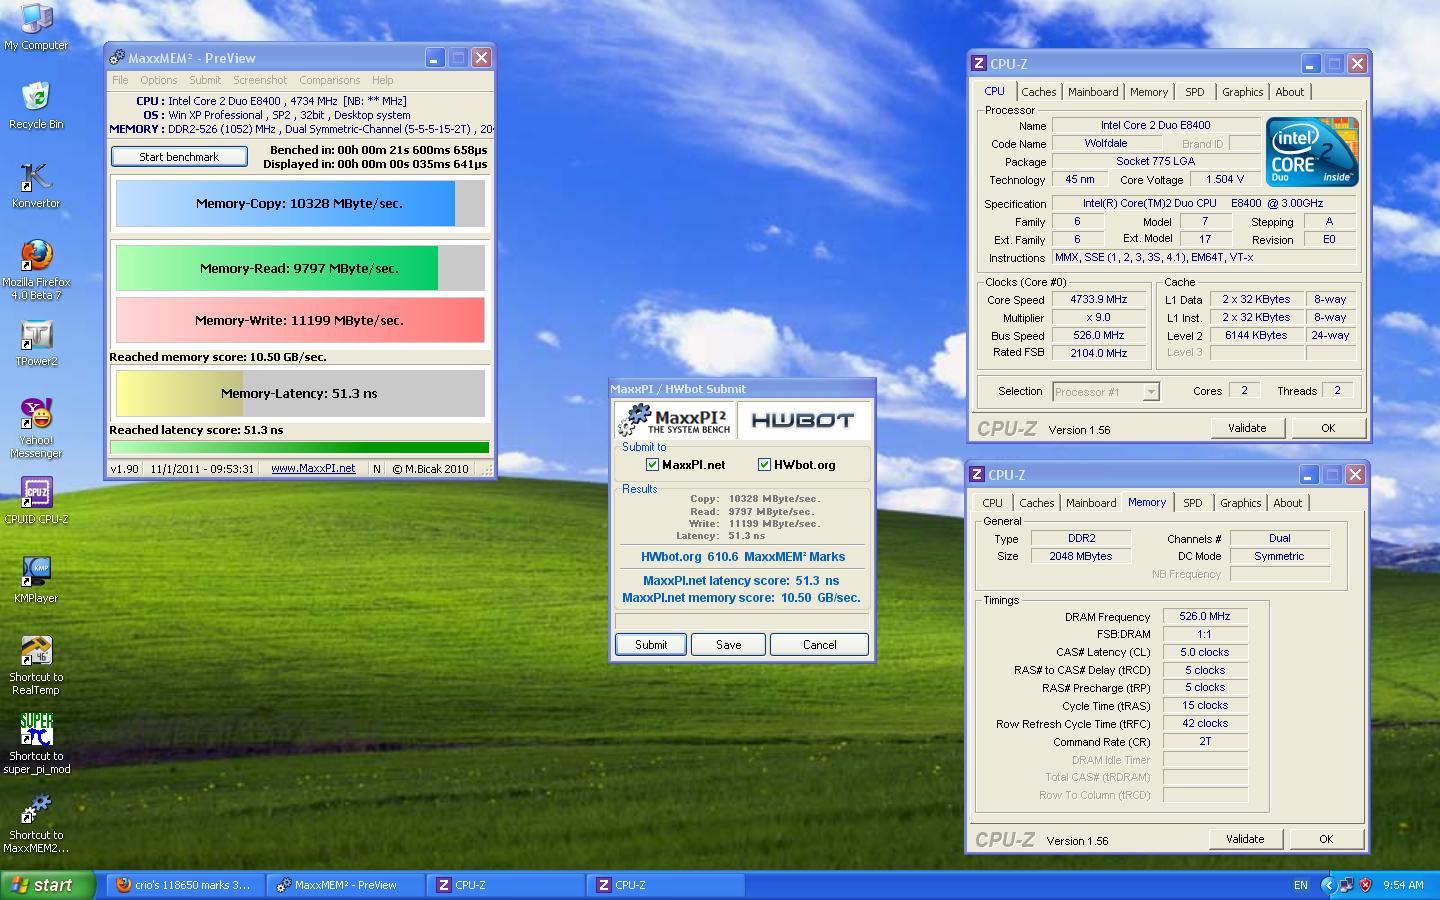Select the Konvertor desktop icon
The image size is (1440, 900).
36,185
